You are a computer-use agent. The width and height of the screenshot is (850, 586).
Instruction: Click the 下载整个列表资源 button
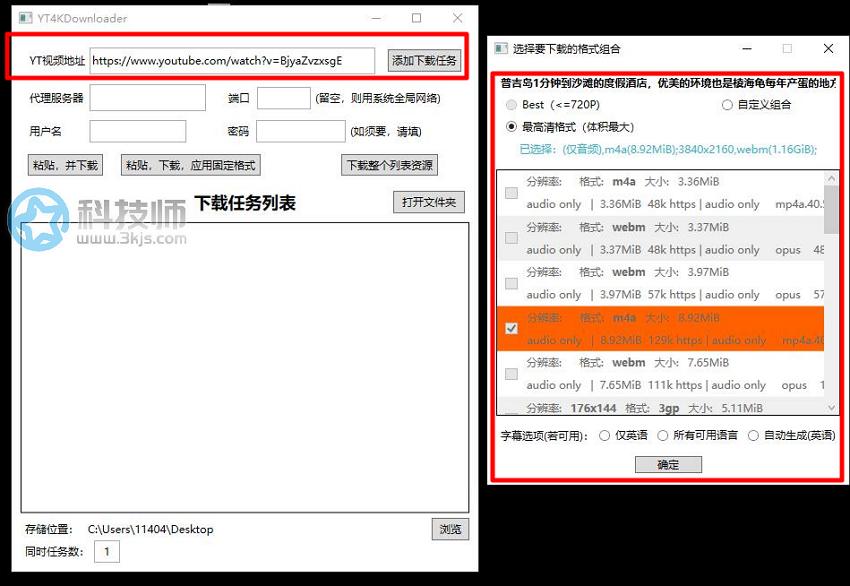[x=389, y=165]
